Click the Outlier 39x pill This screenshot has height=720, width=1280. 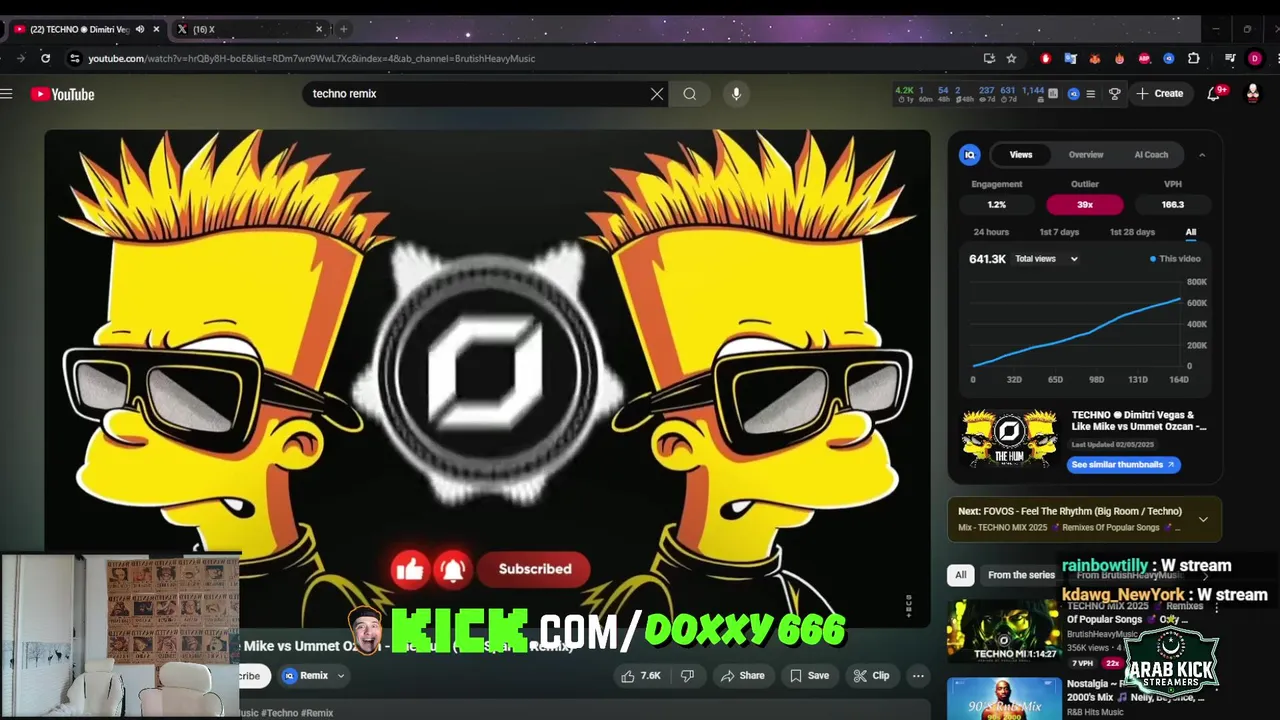(1085, 205)
